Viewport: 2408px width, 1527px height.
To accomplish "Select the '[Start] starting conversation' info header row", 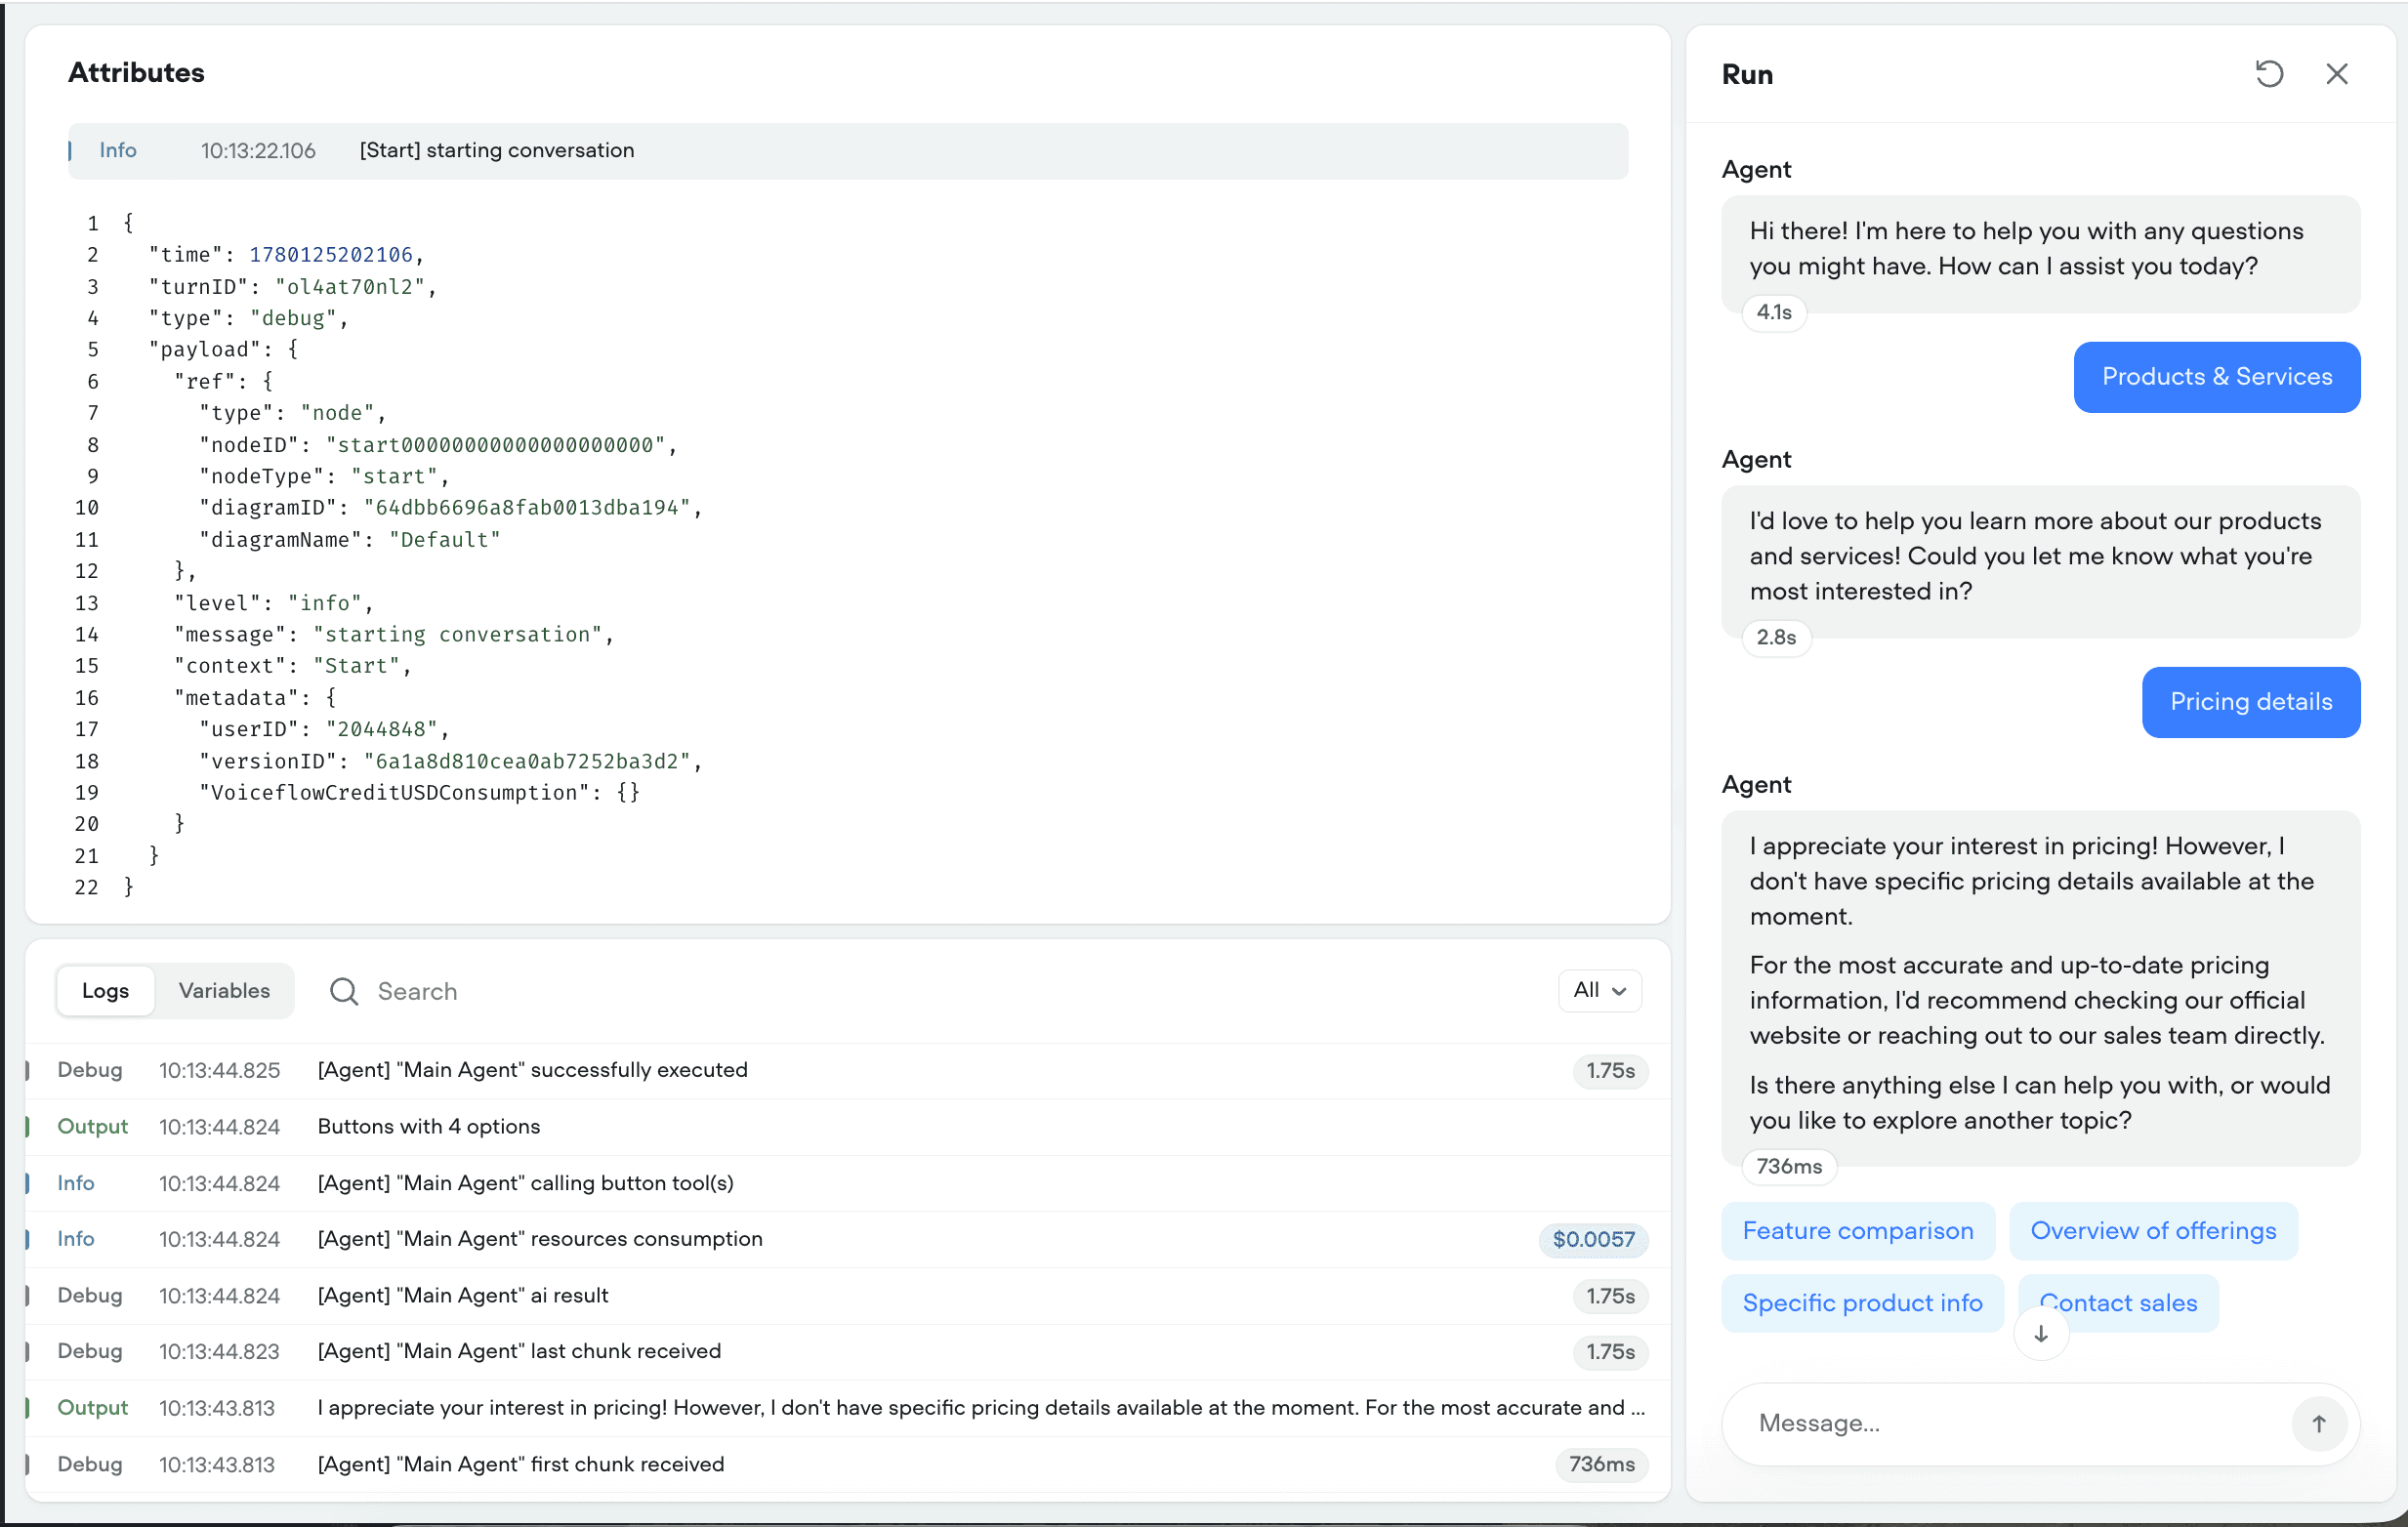I will pyautogui.click(x=848, y=151).
